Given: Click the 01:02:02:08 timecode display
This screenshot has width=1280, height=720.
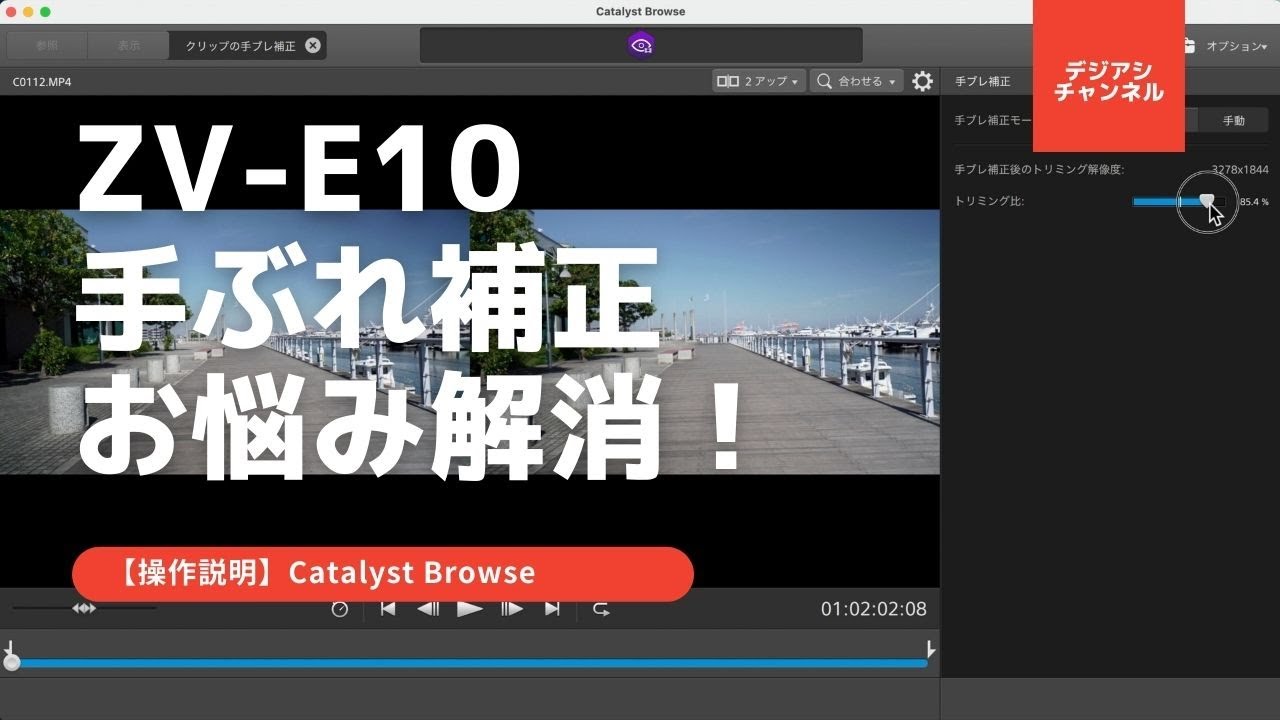Looking at the screenshot, I should [874, 609].
